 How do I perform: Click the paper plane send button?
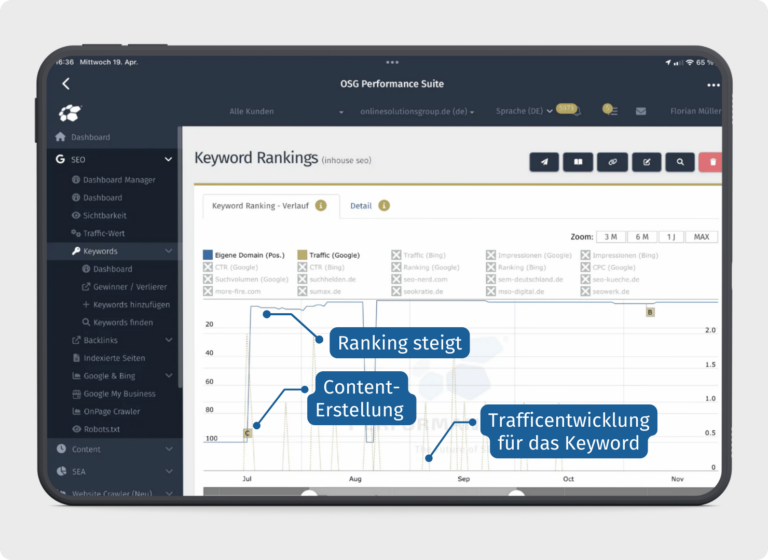pos(544,162)
